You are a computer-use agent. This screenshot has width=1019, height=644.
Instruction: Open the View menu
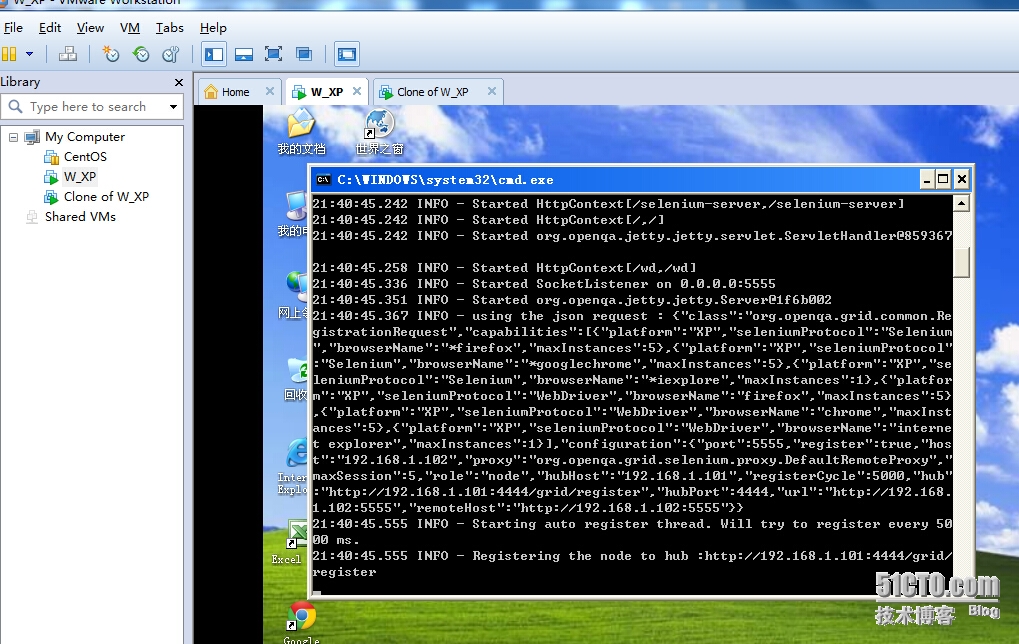pos(90,28)
